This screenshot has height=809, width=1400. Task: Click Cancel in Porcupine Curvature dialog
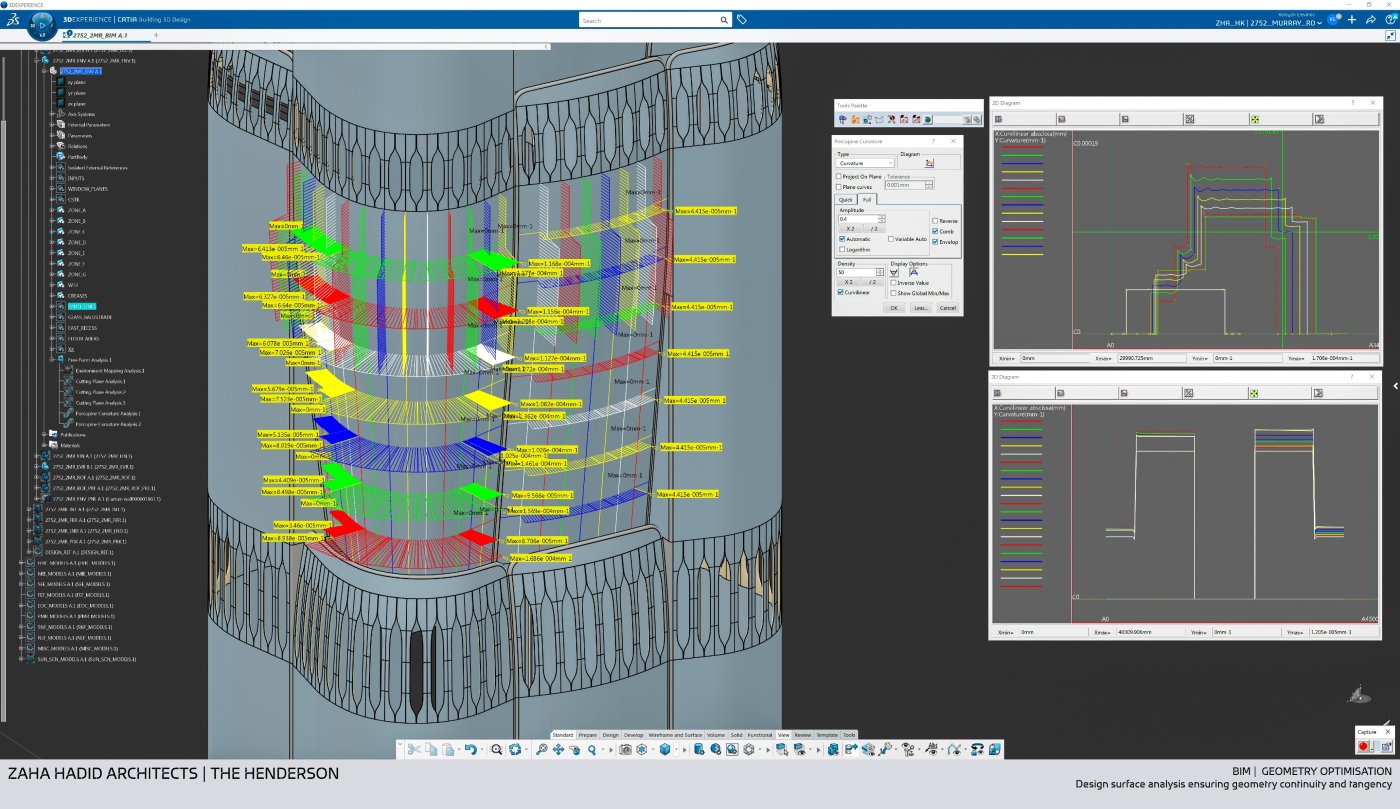947,308
